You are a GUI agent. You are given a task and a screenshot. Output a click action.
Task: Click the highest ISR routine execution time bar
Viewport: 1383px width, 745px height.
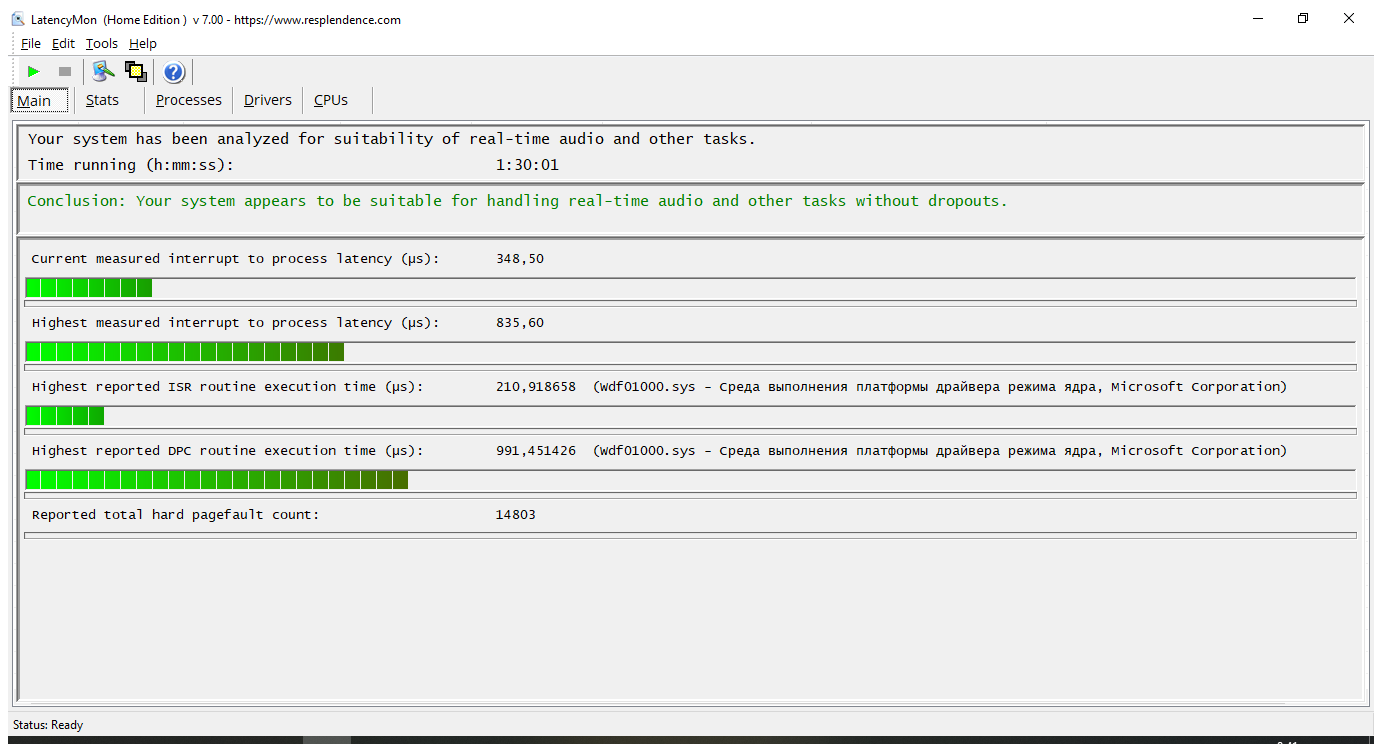tap(690, 416)
